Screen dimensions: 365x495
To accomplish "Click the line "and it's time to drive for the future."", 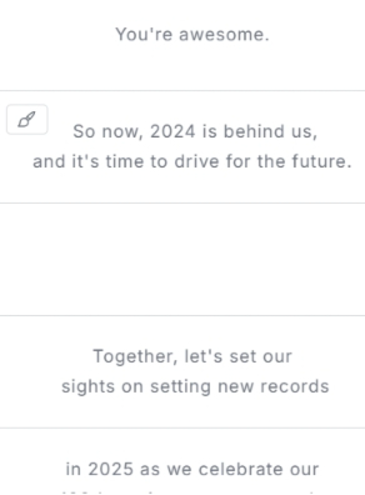I will pyautogui.click(x=192, y=162).
